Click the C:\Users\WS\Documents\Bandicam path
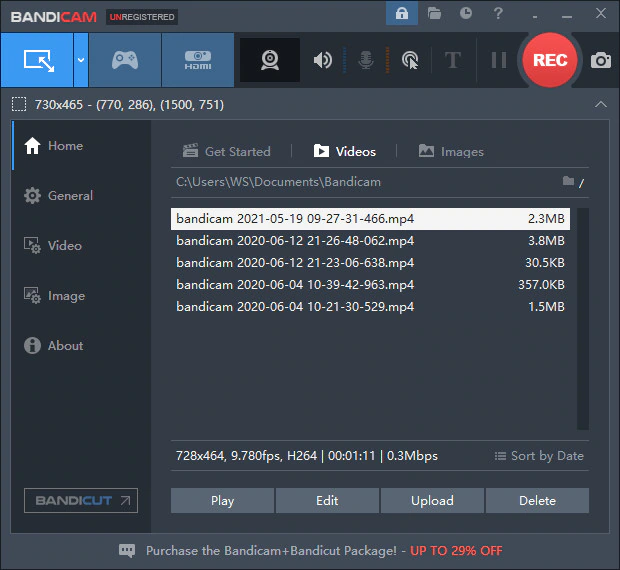The image size is (620, 570). coord(278,182)
